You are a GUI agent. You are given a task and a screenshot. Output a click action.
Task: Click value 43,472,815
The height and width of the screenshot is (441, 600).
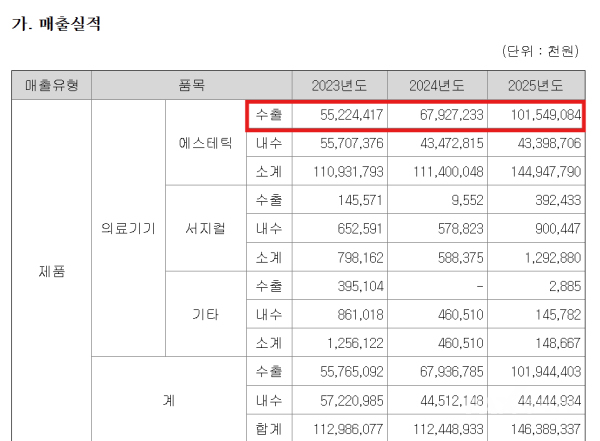pos(452,143)
